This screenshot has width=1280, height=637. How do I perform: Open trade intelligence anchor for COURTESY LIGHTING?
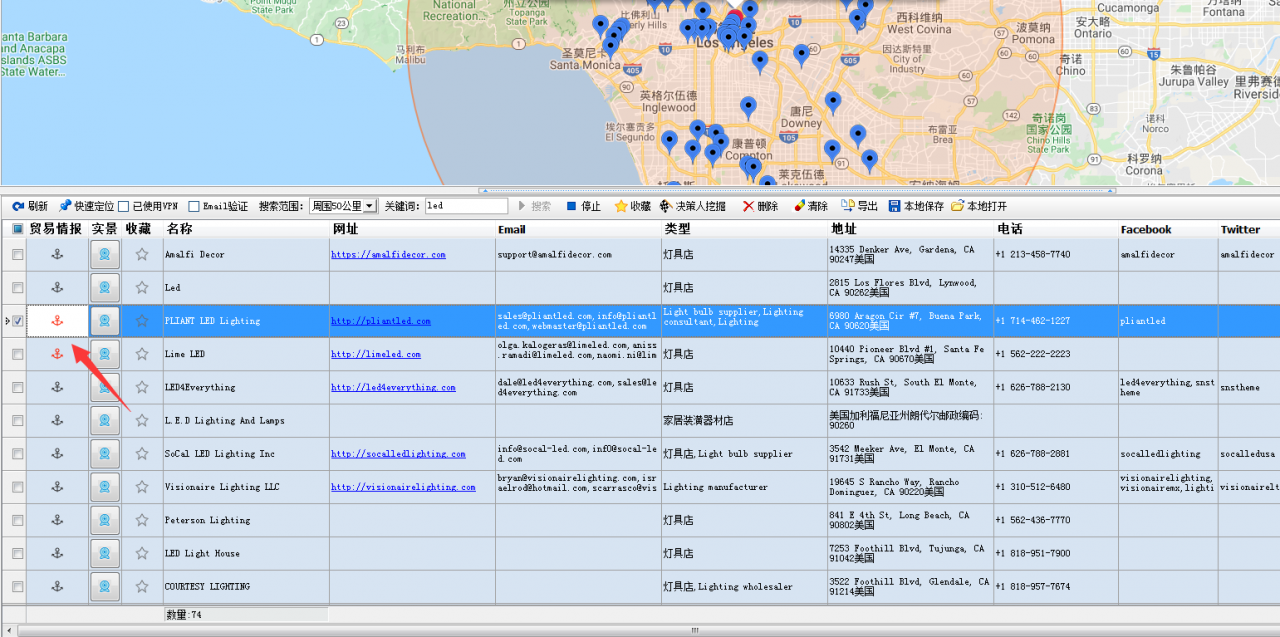point(57,586)
